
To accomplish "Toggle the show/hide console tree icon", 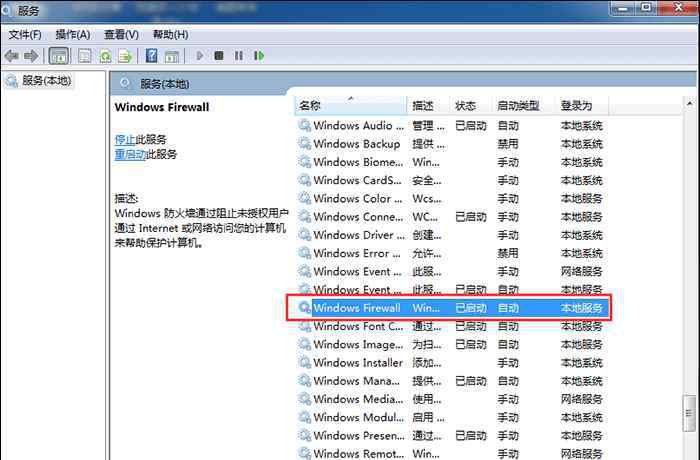I will pyautogui.click(x=59, y=56).
